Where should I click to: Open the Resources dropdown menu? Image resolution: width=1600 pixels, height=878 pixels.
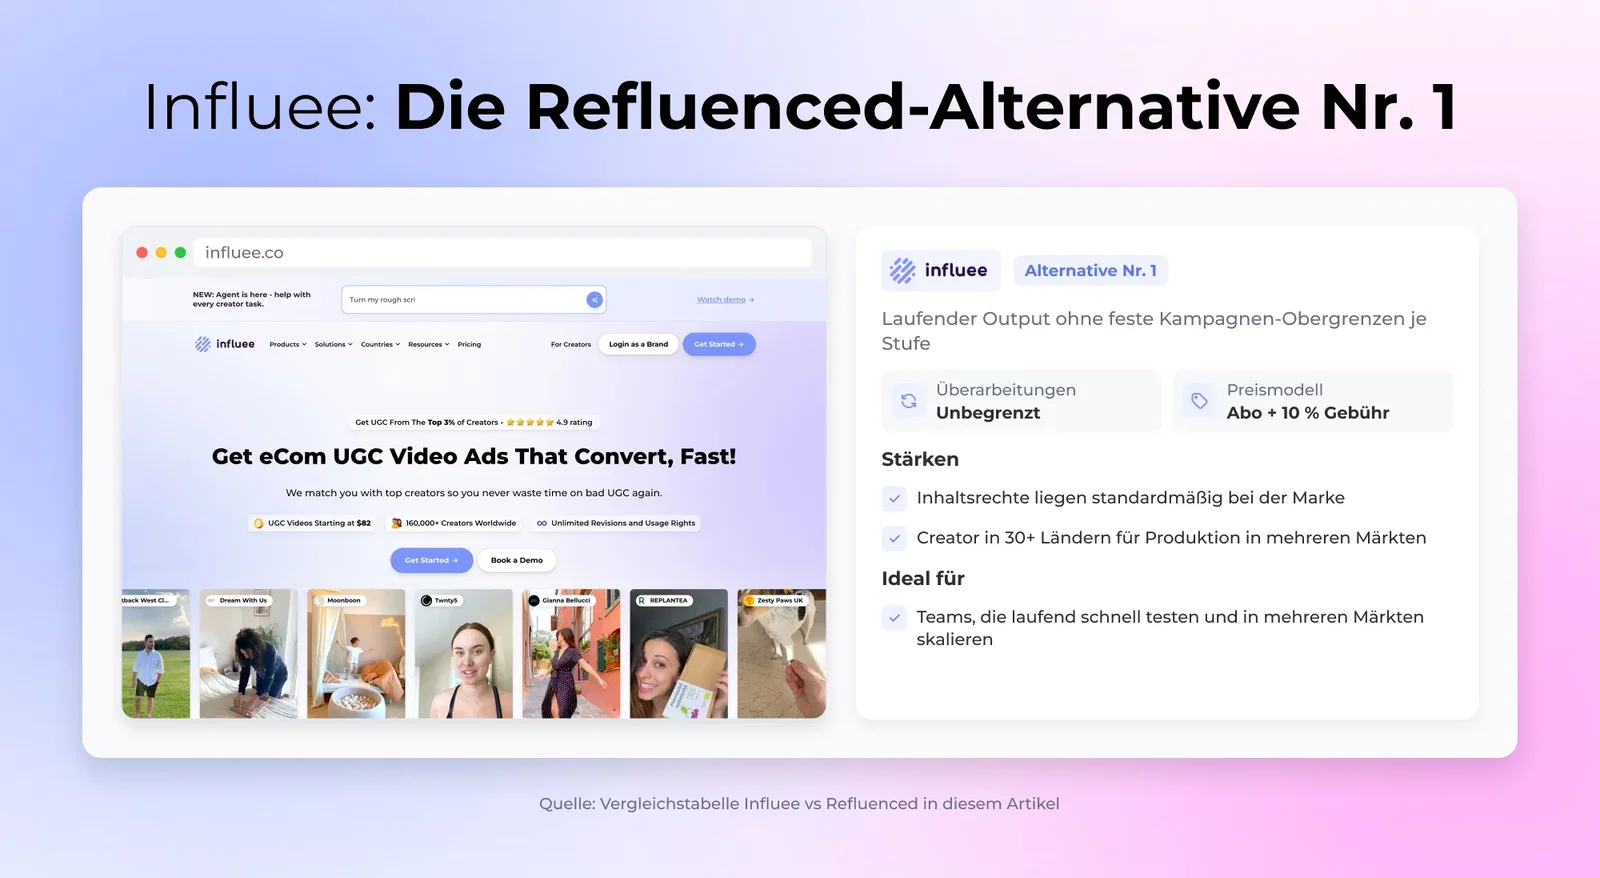click(429, 344)
